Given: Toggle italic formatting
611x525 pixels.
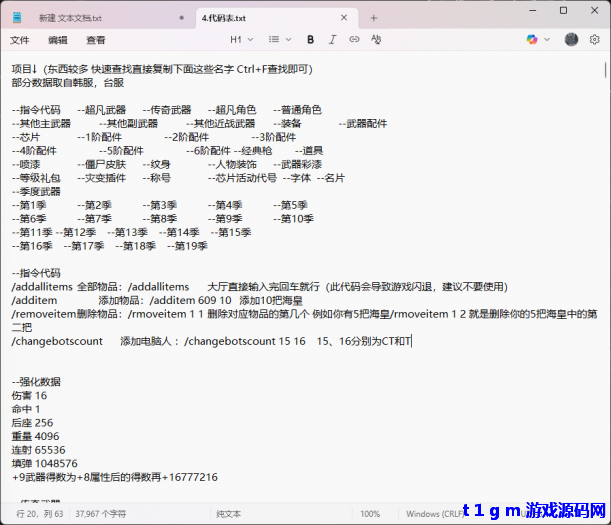Looking at the screenshot, I should 332,40.
